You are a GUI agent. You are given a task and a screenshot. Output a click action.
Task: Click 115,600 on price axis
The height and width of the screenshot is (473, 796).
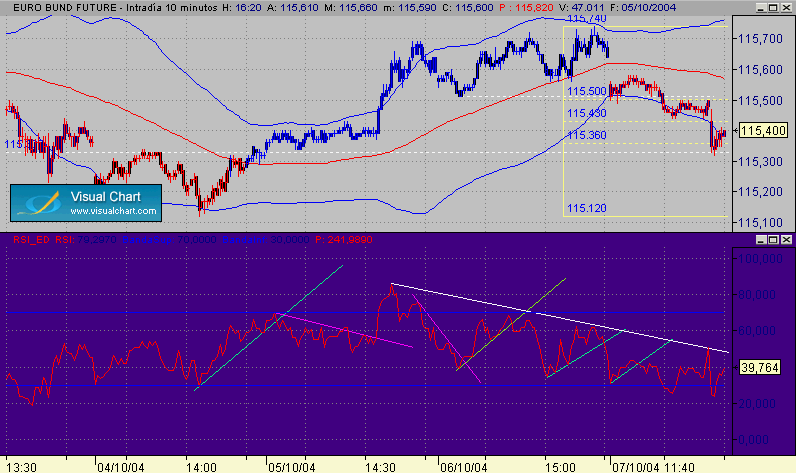(760, 70)
